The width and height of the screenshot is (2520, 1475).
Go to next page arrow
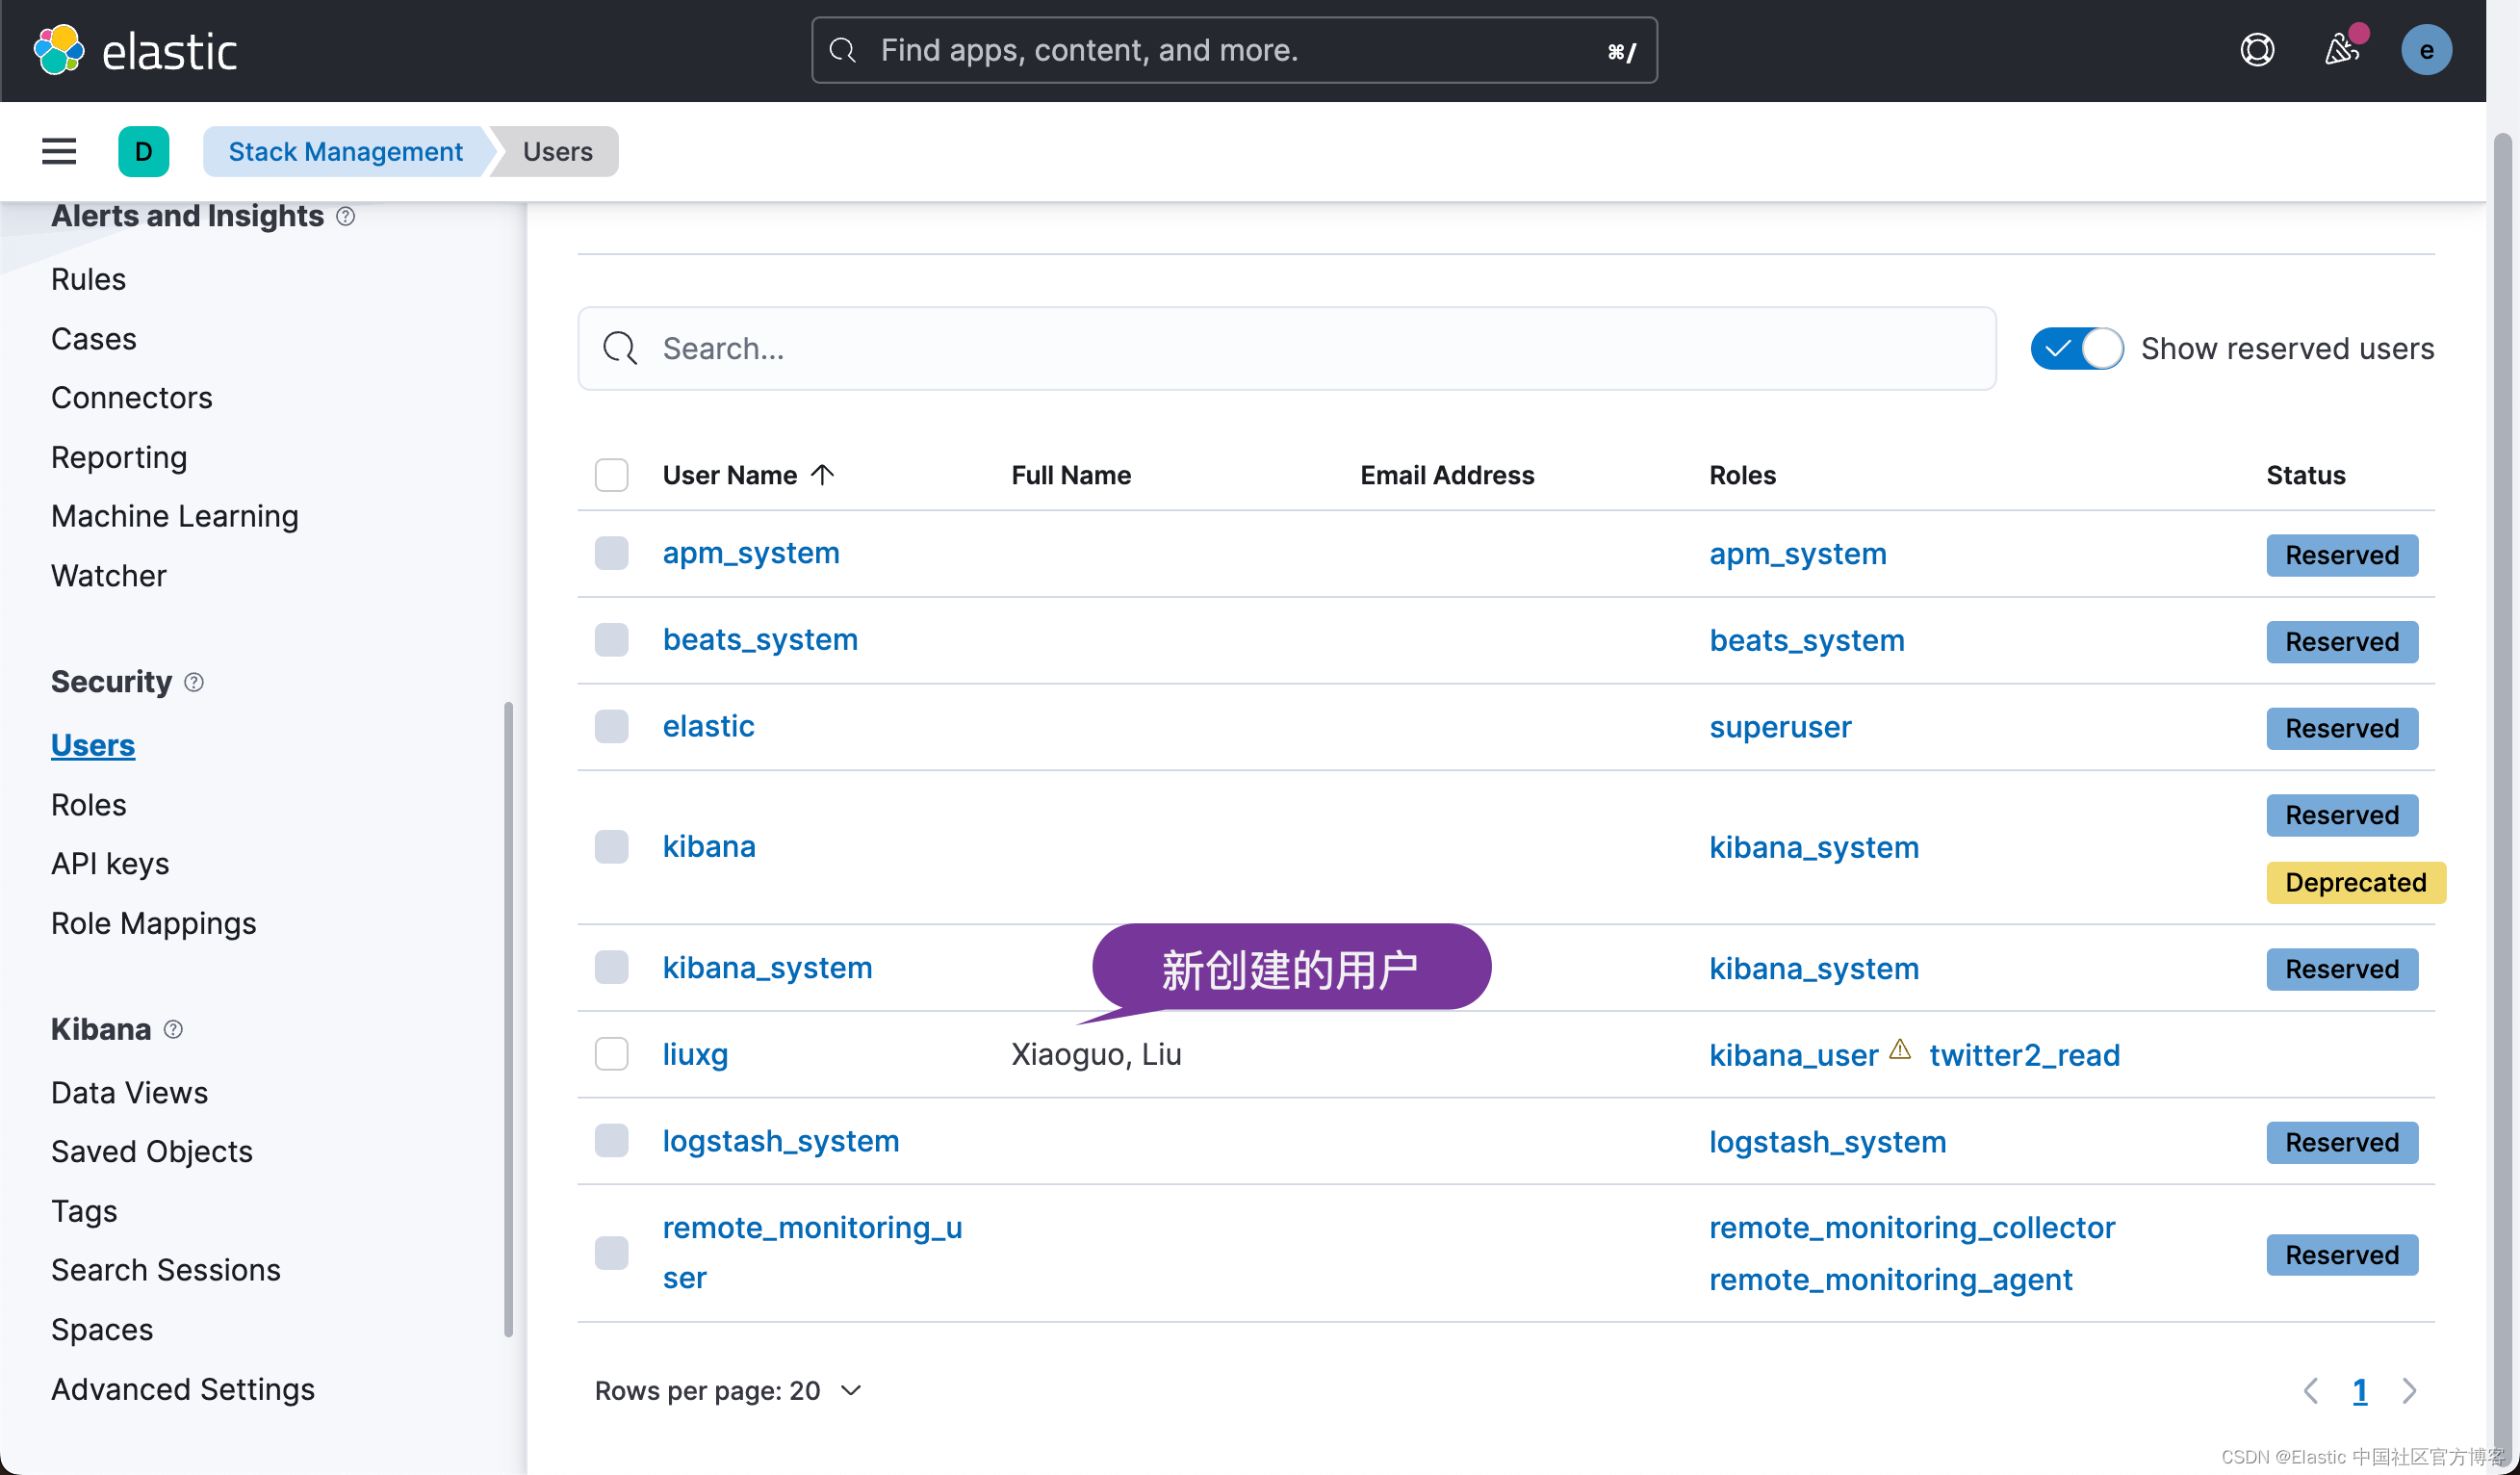coord(2409,1391)
